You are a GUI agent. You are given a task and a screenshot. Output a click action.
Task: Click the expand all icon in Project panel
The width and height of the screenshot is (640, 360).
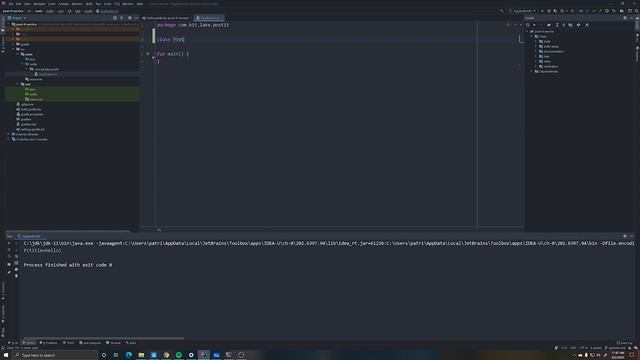click(121, 18)
